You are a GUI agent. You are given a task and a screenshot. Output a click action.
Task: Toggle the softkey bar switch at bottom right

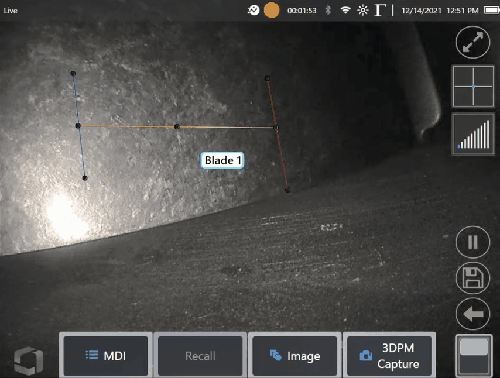click(473, 356)
